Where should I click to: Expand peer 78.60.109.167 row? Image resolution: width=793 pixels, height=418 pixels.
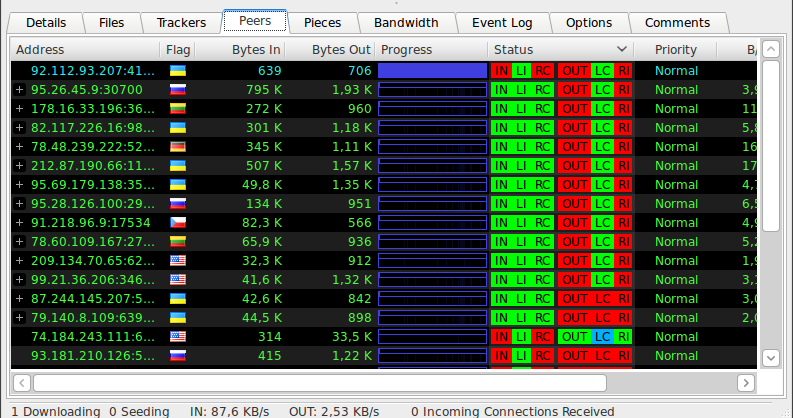19,242
